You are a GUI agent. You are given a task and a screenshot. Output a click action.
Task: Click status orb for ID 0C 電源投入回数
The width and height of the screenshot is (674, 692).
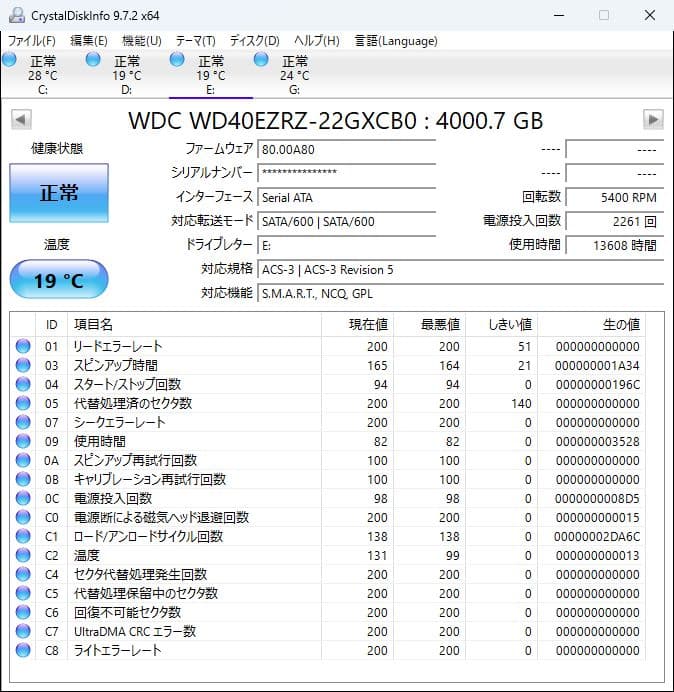23,498
